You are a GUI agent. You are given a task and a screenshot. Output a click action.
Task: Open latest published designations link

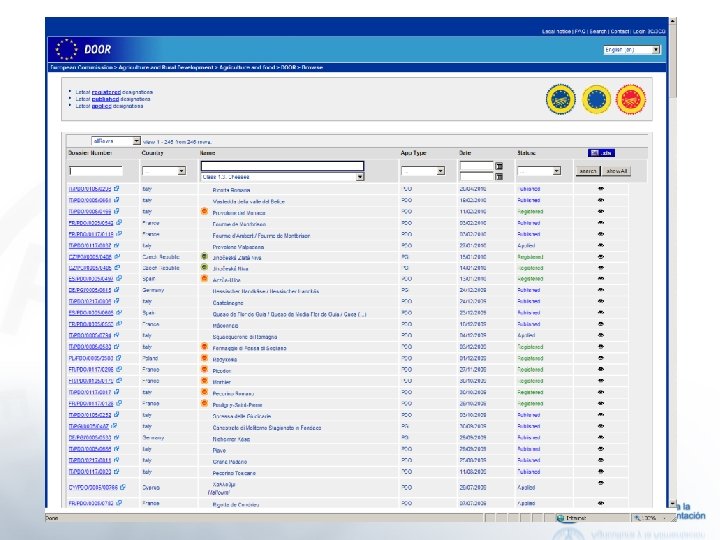[x=105, y=99]
